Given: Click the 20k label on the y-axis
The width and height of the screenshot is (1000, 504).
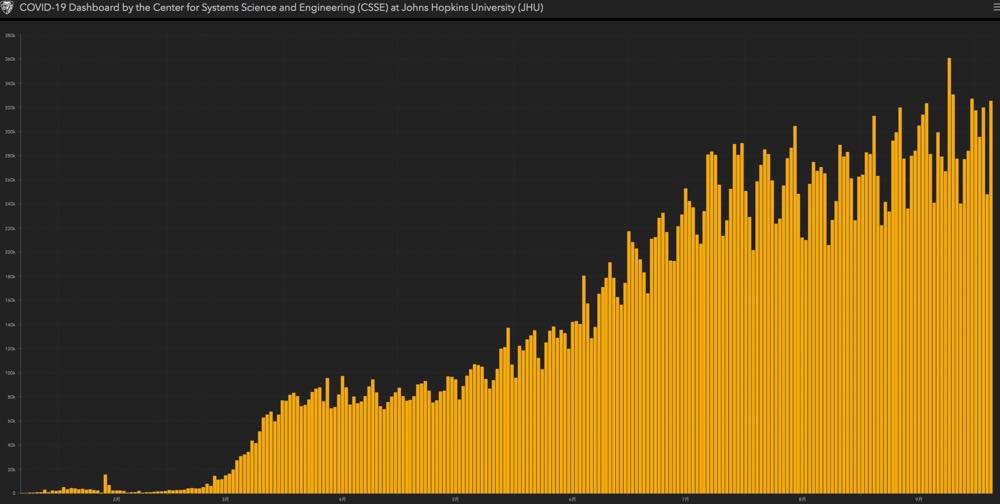Looking at the screenshot, I should [11, 469].
